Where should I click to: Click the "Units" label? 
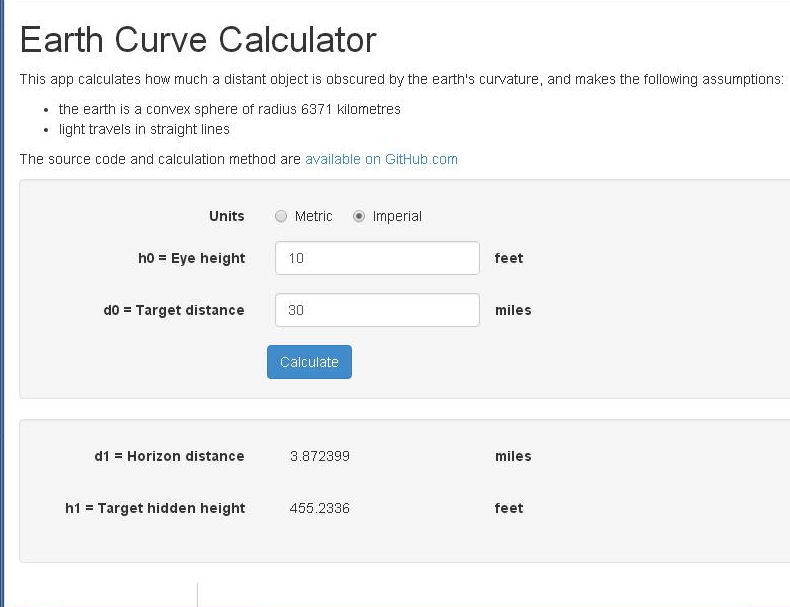pos(226,216)
